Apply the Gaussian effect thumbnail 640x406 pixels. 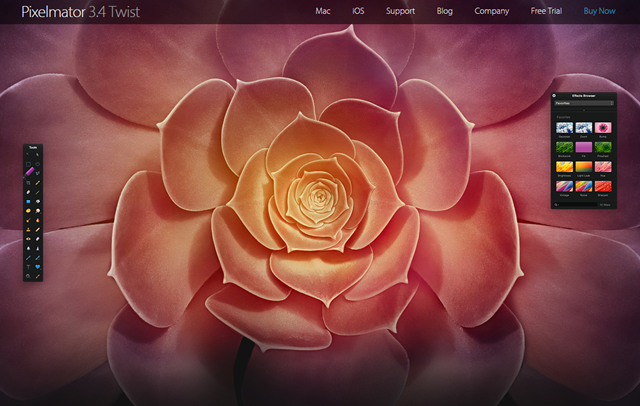[x=564, y=129]
